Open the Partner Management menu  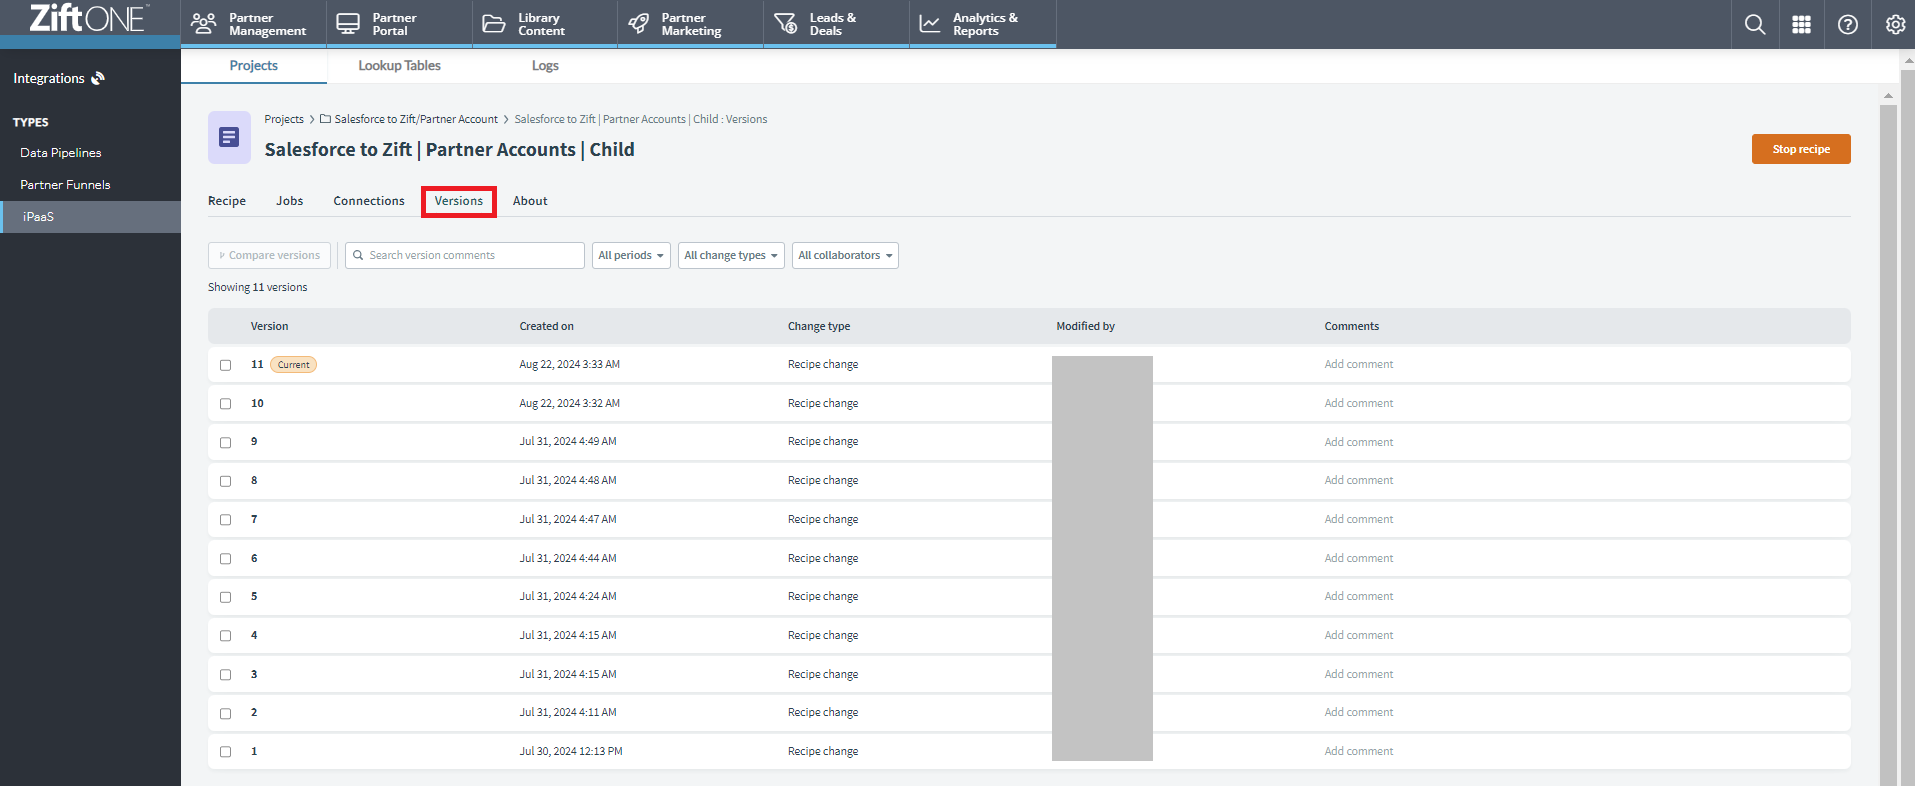pos(253,24)
